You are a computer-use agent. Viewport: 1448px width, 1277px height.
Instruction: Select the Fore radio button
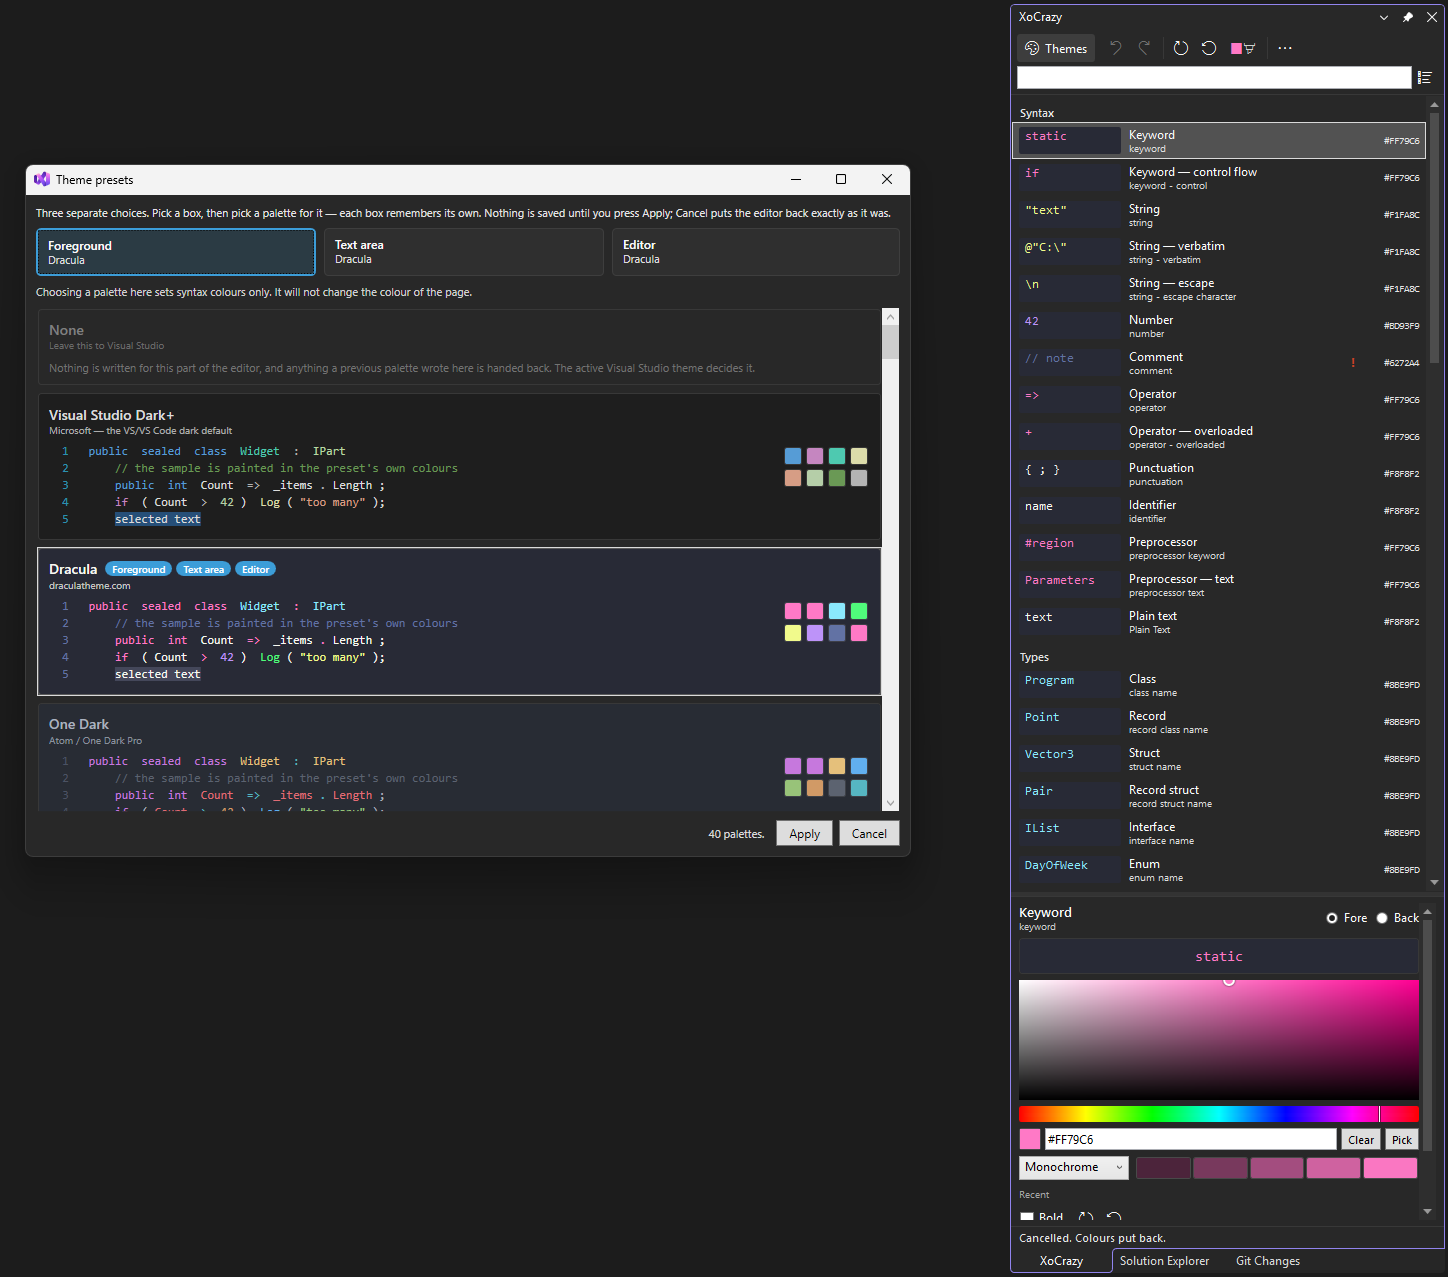tap(1346, 918)
